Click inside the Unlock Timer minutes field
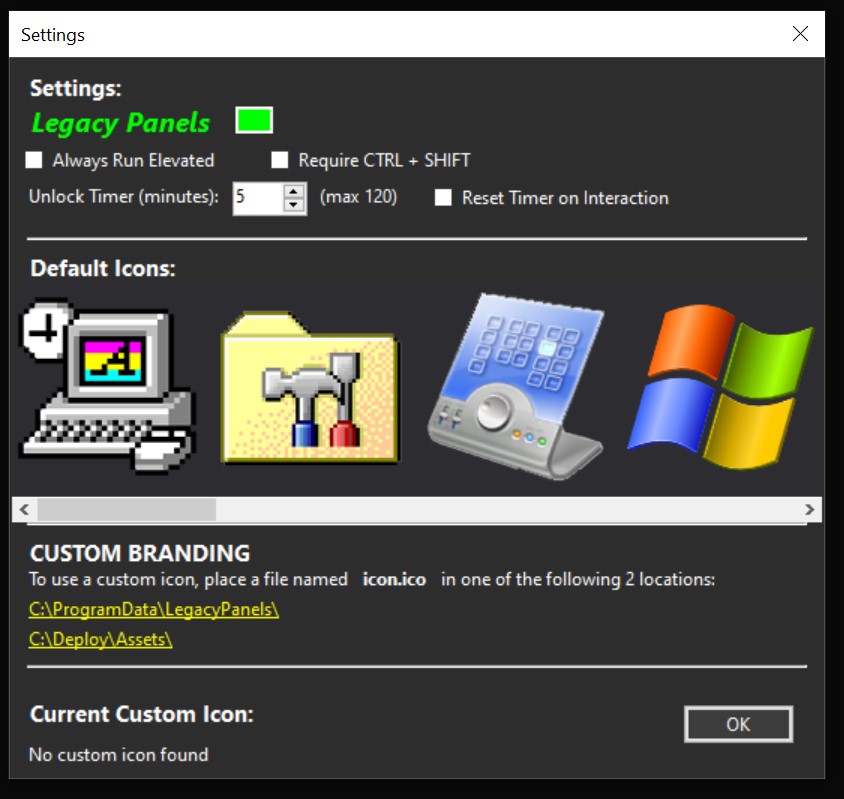This screenshot has width=844, height=799. (x=256, y=197)
